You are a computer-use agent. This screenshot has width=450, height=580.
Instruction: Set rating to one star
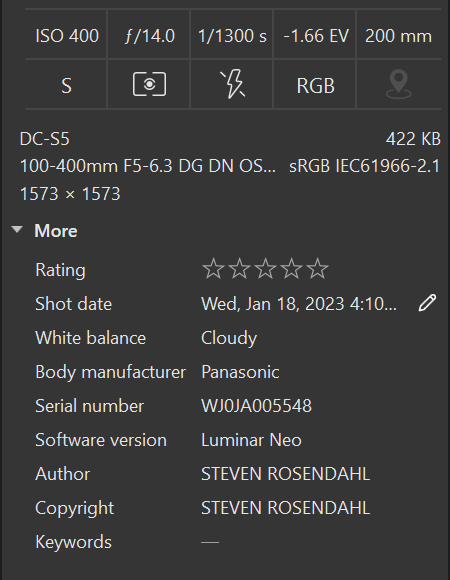coord(213,269)
